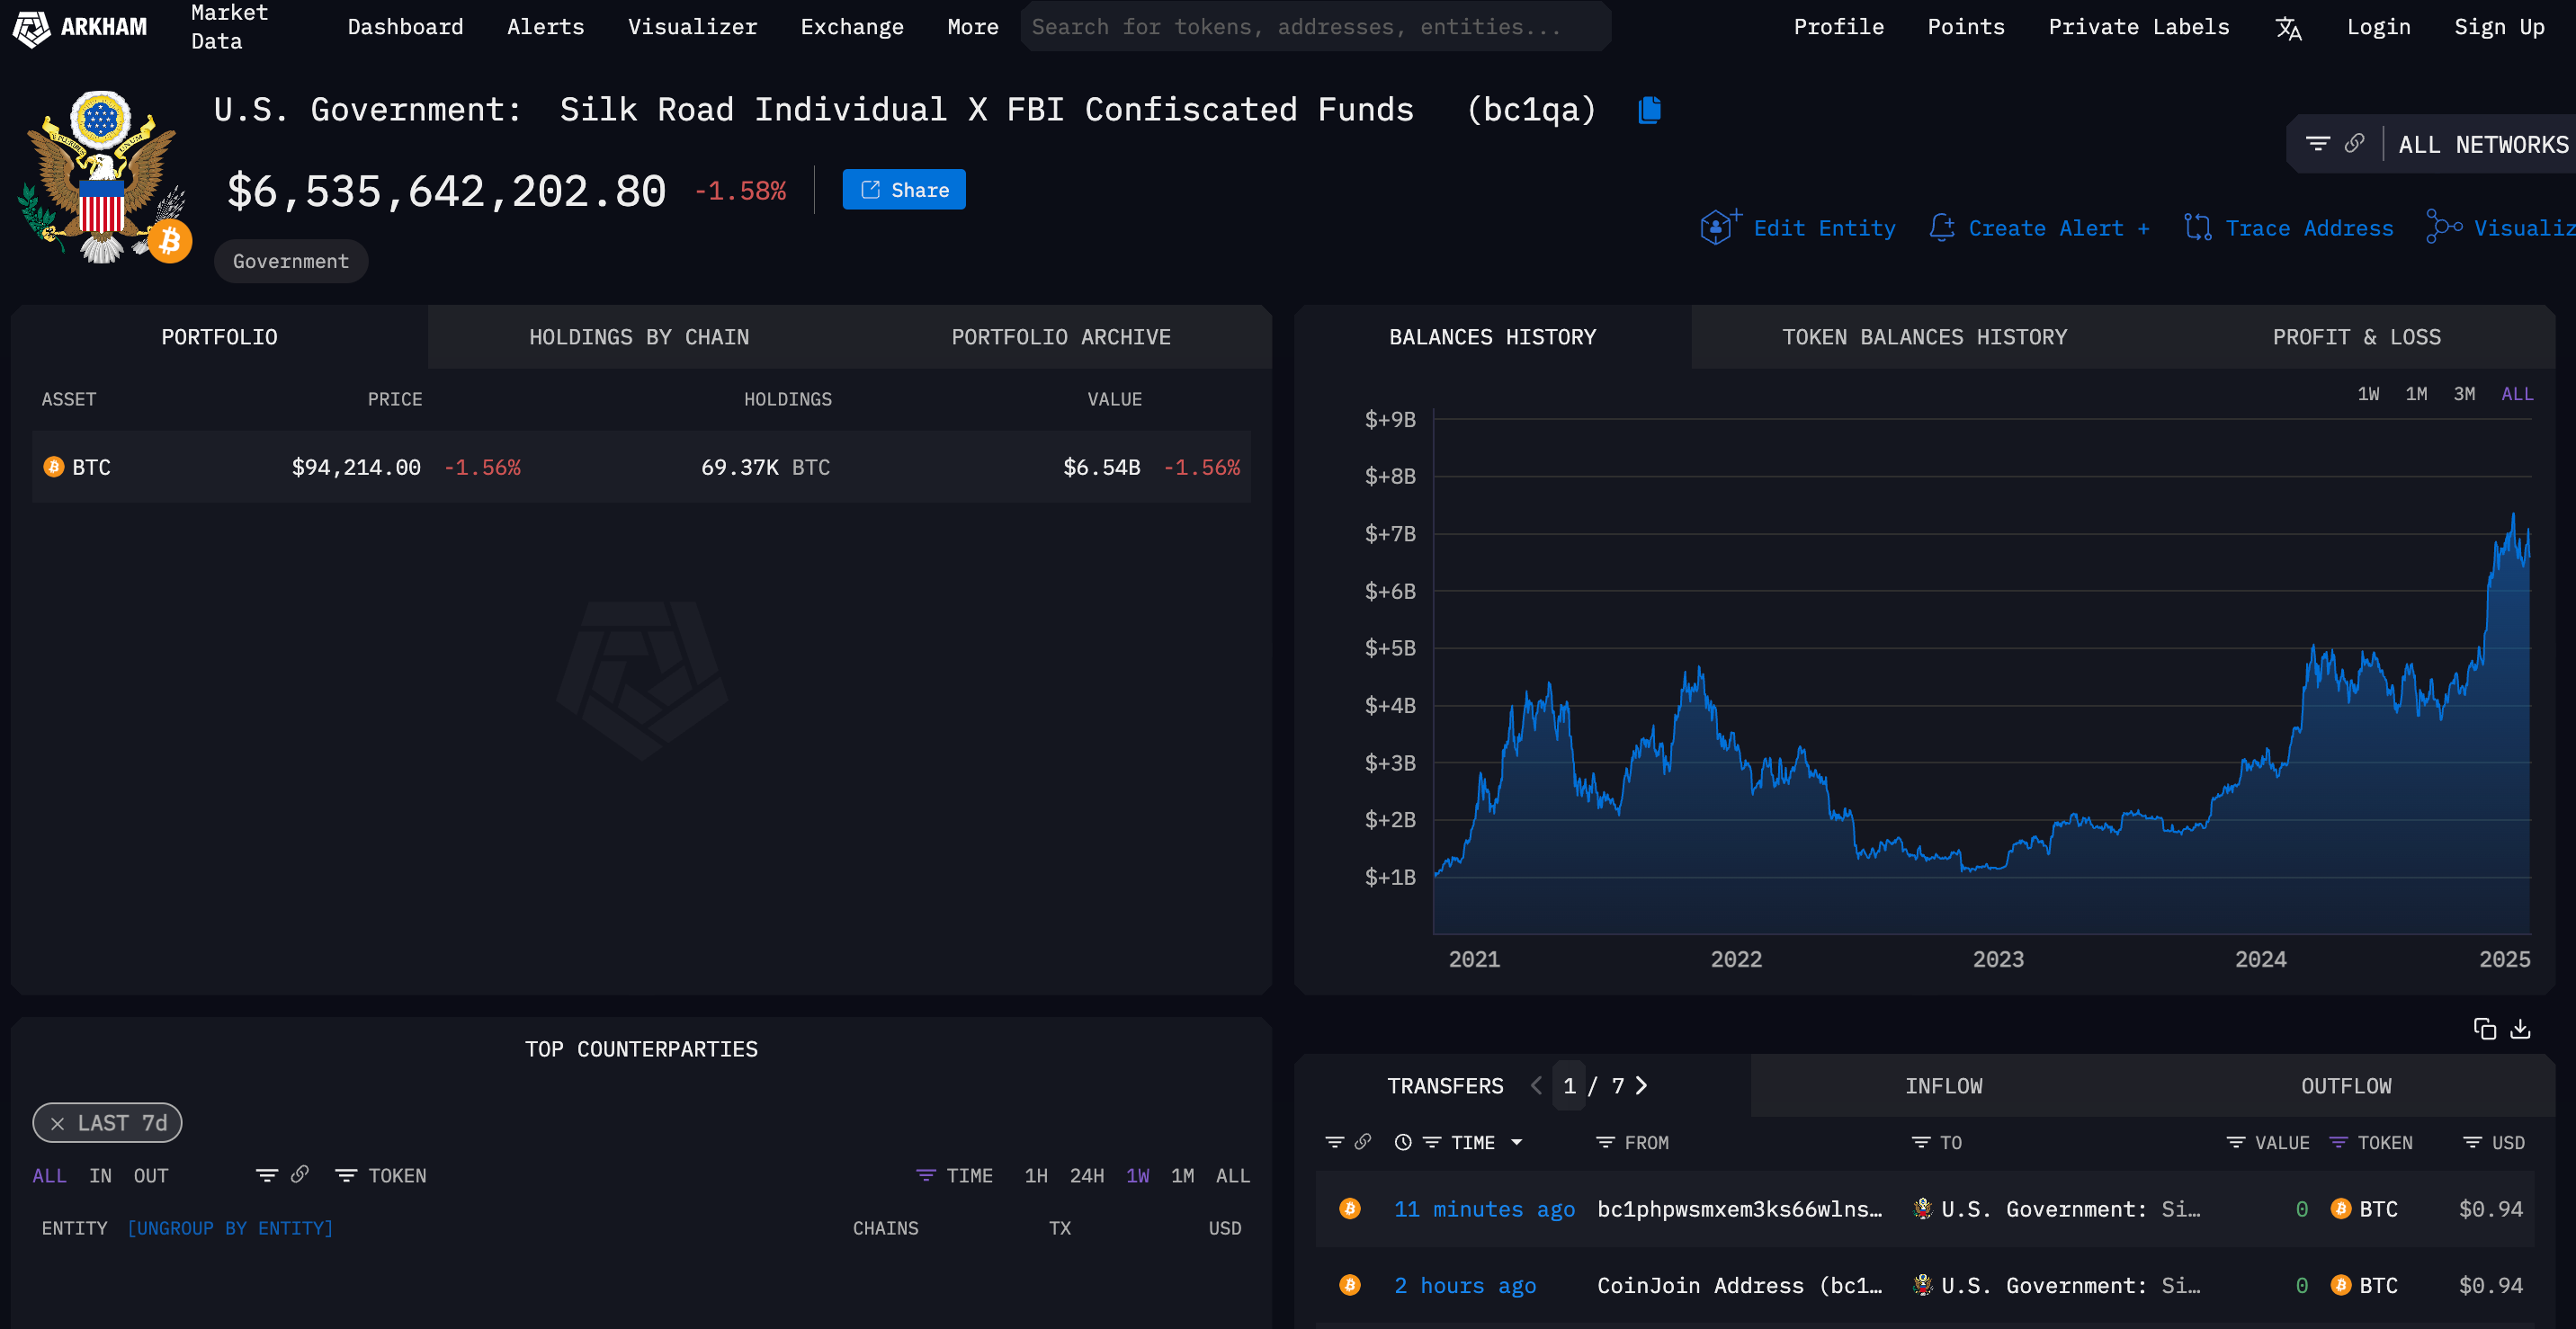Click the Government tag chip

pos(291,261)
